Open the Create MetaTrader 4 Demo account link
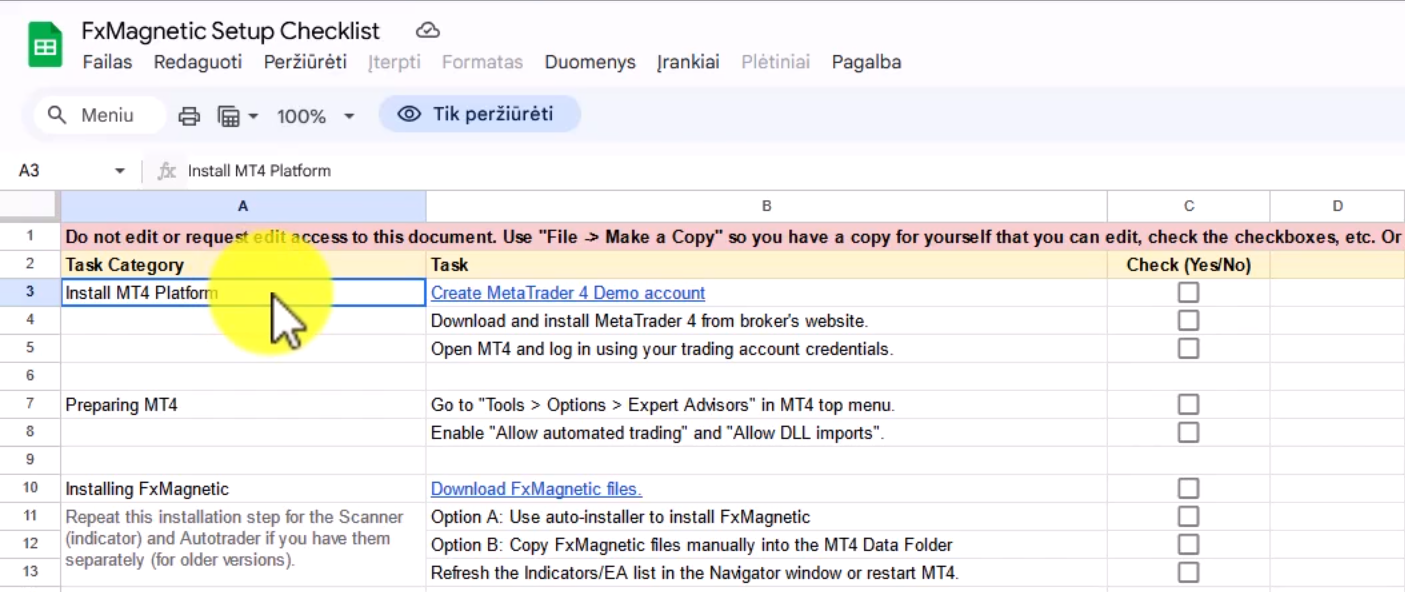The height and width of the screenshot is (592, 1405). point(567,293)
